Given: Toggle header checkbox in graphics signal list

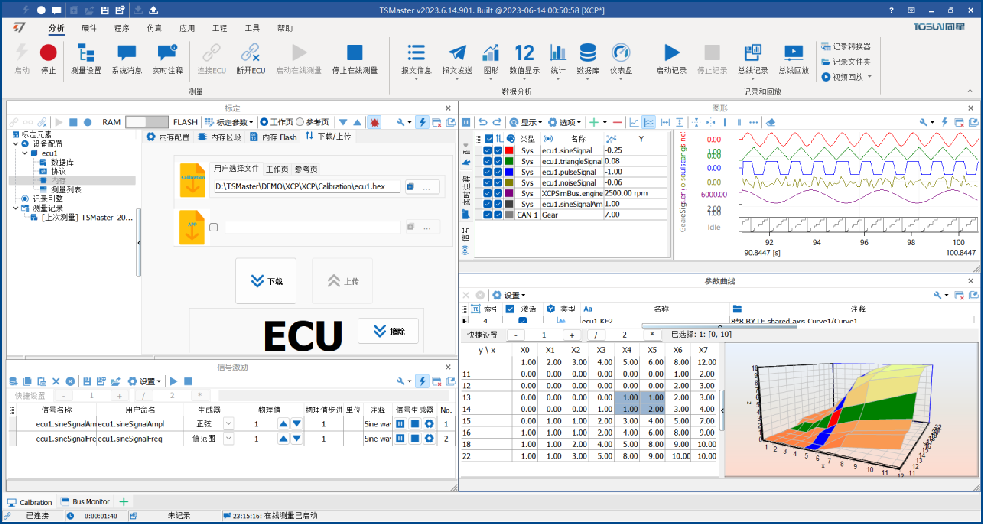Looking at the screenshot, I should (x=489, y=139).
